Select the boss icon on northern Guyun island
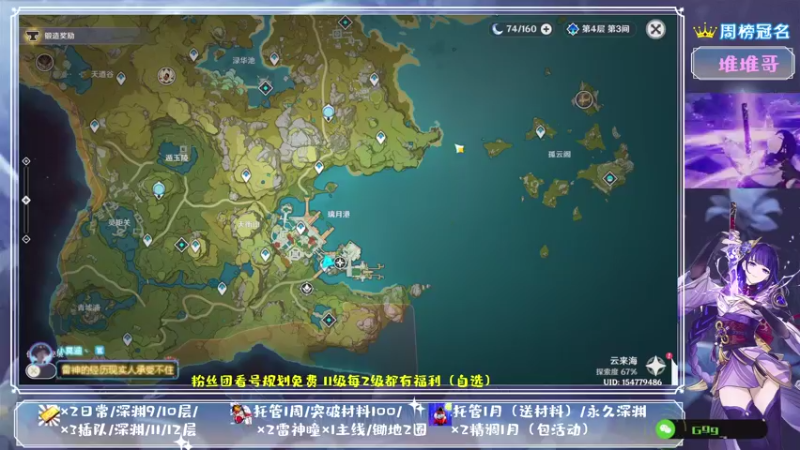Screen dimensions: 800x450 coord(584,99)
